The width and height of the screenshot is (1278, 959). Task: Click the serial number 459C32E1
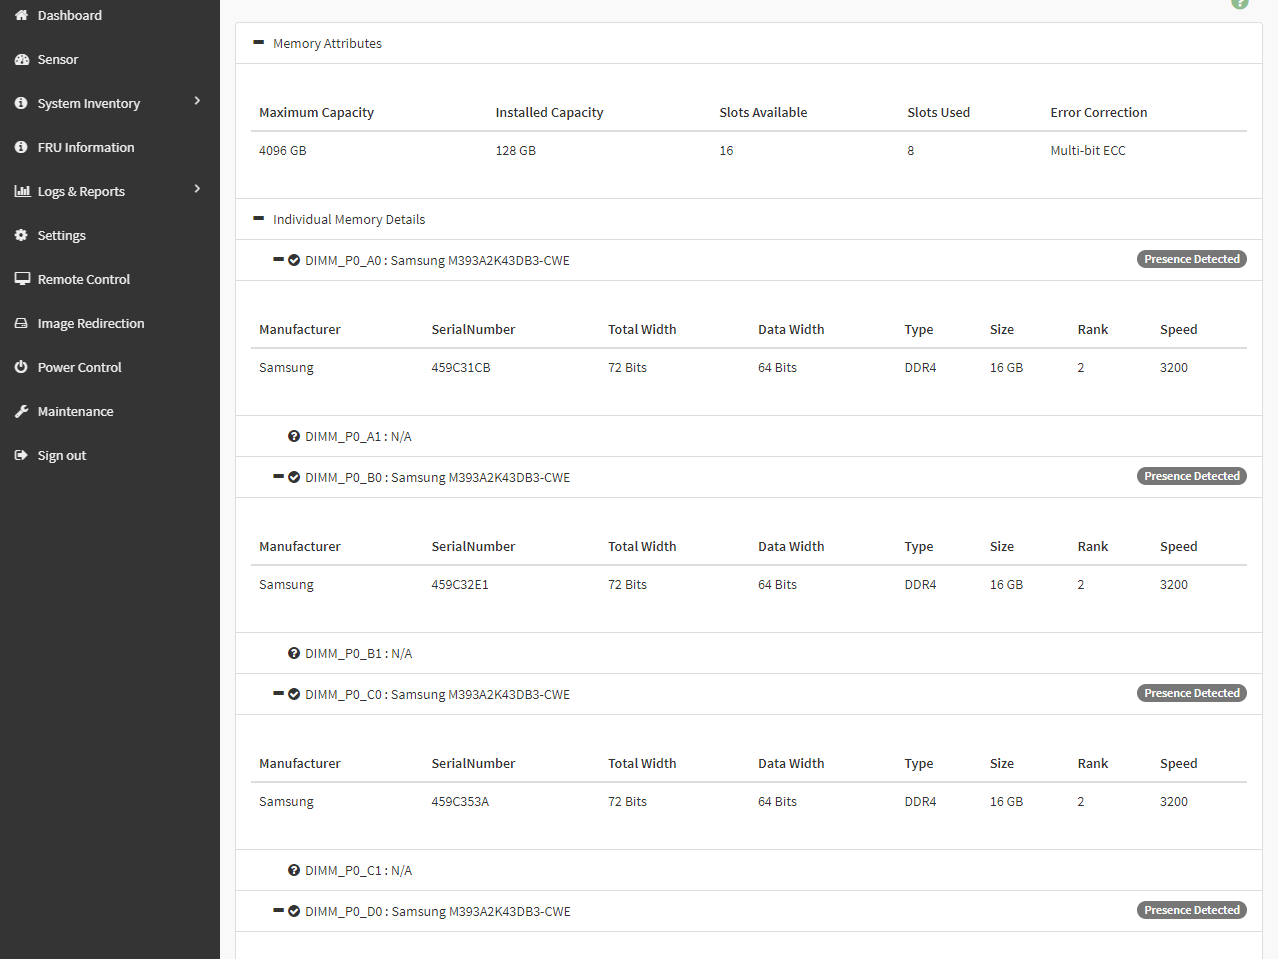tap(460, 585)
